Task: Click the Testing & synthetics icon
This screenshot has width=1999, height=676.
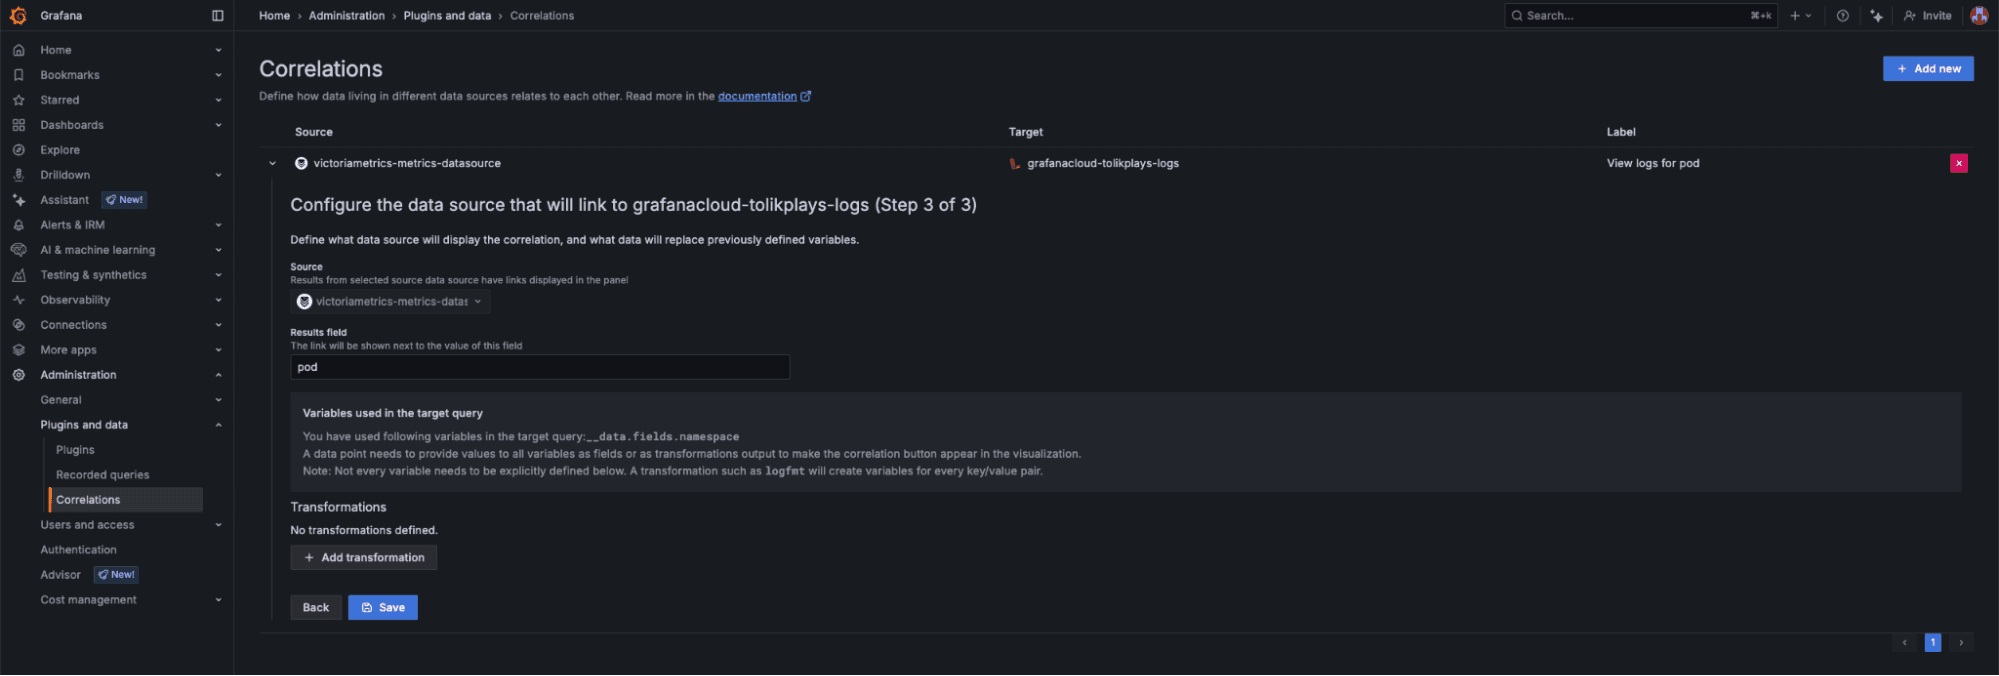Action: point(19,275)
